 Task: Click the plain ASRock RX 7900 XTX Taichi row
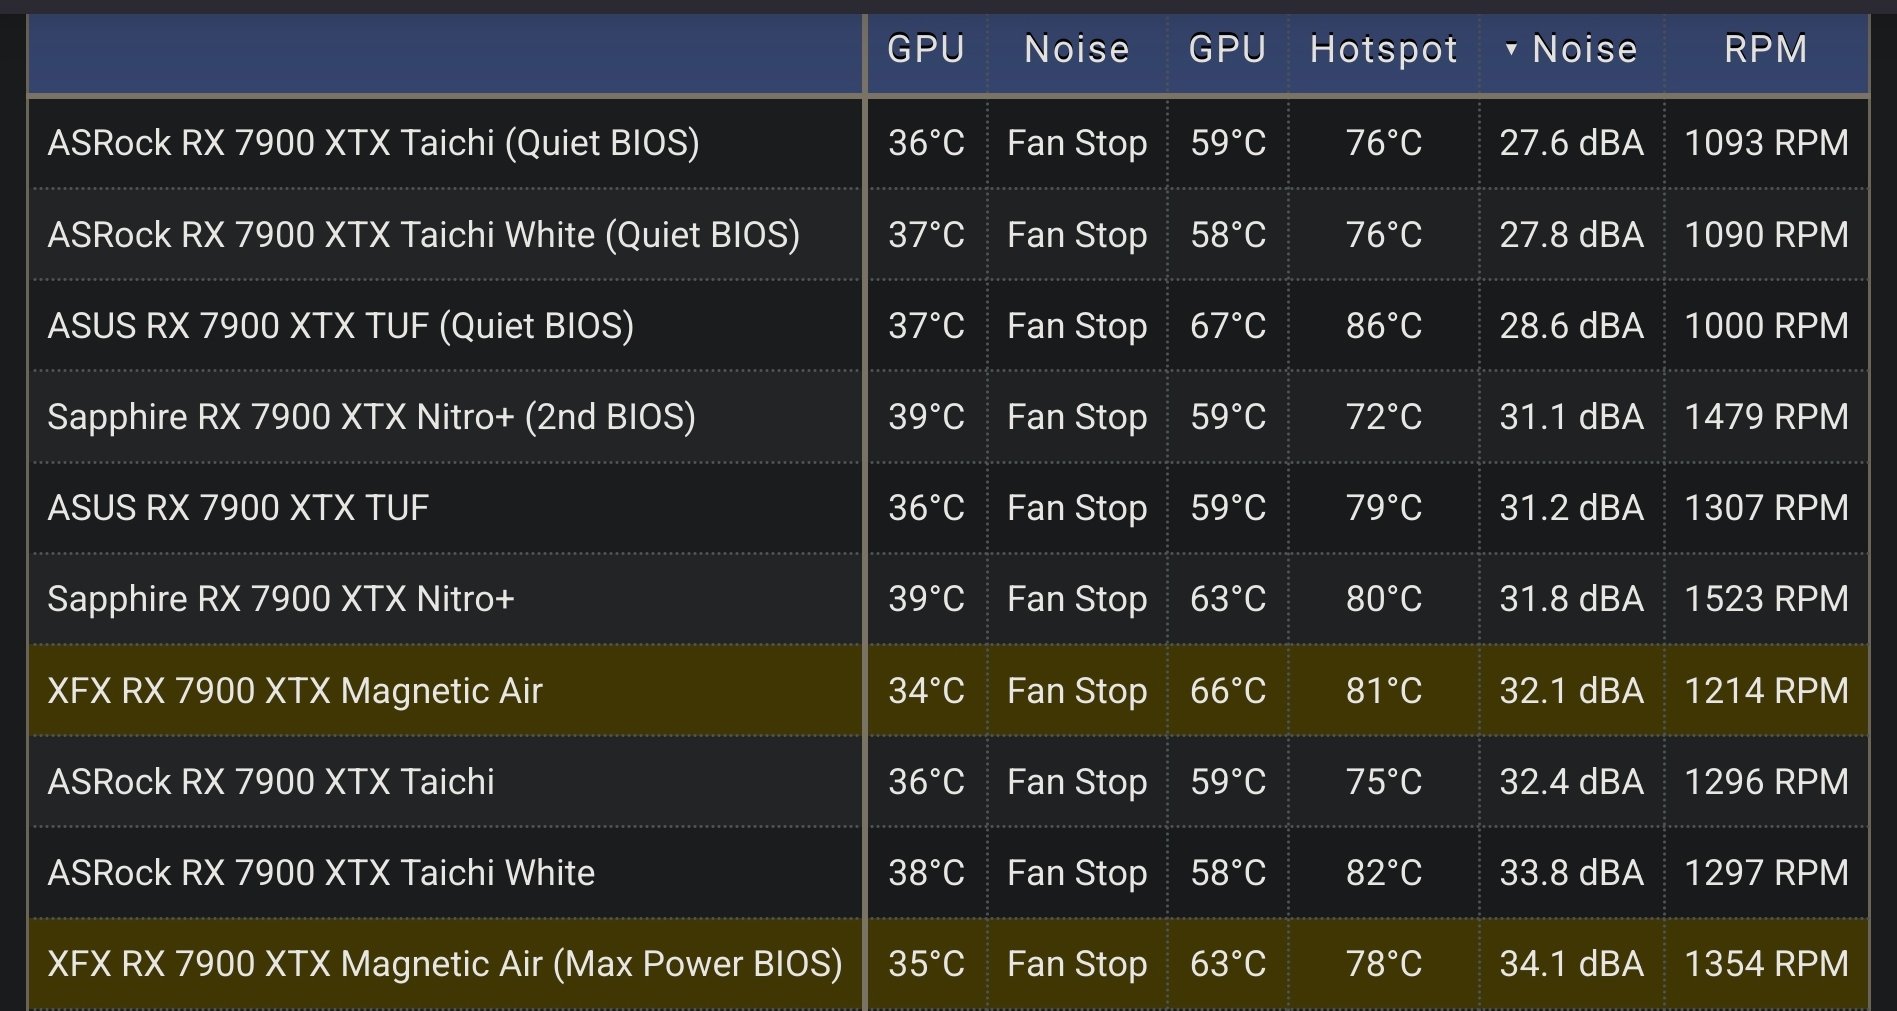pos(270,782)
